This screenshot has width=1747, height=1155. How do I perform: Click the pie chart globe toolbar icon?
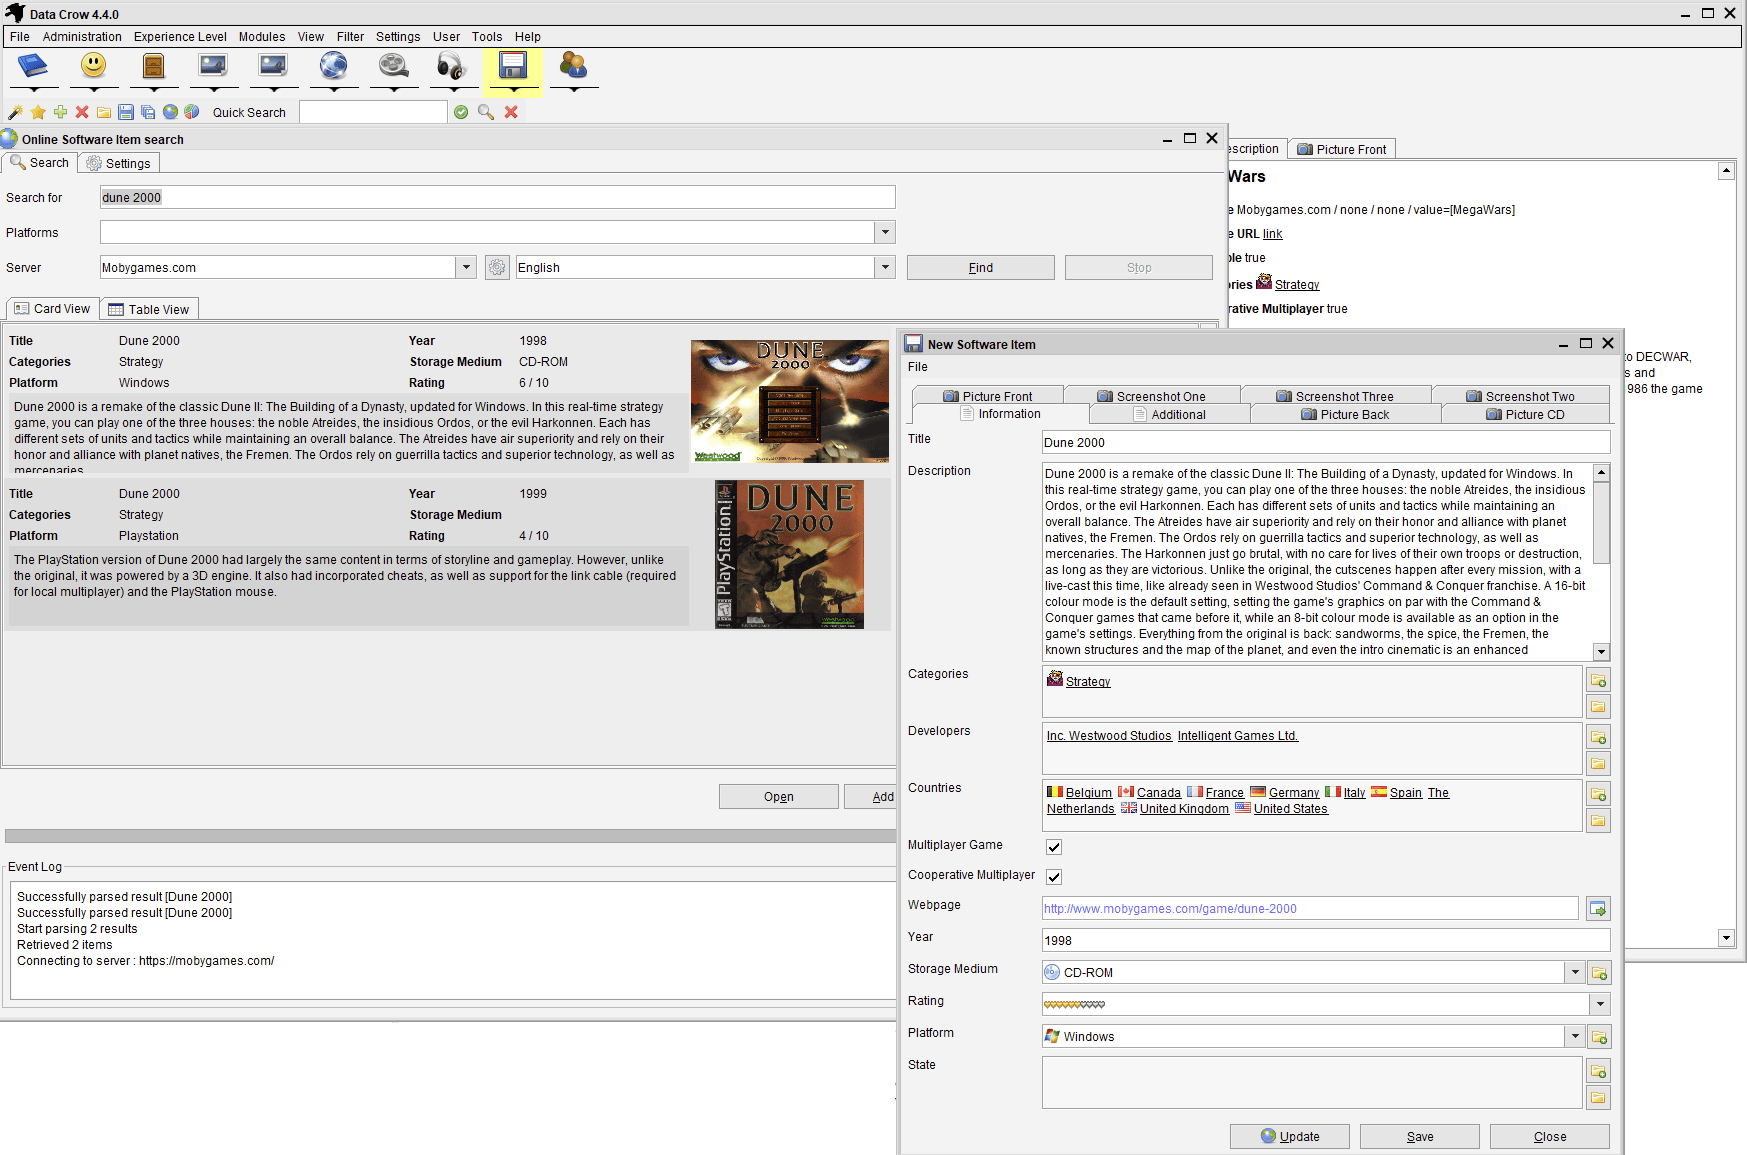tap(192, 112)
